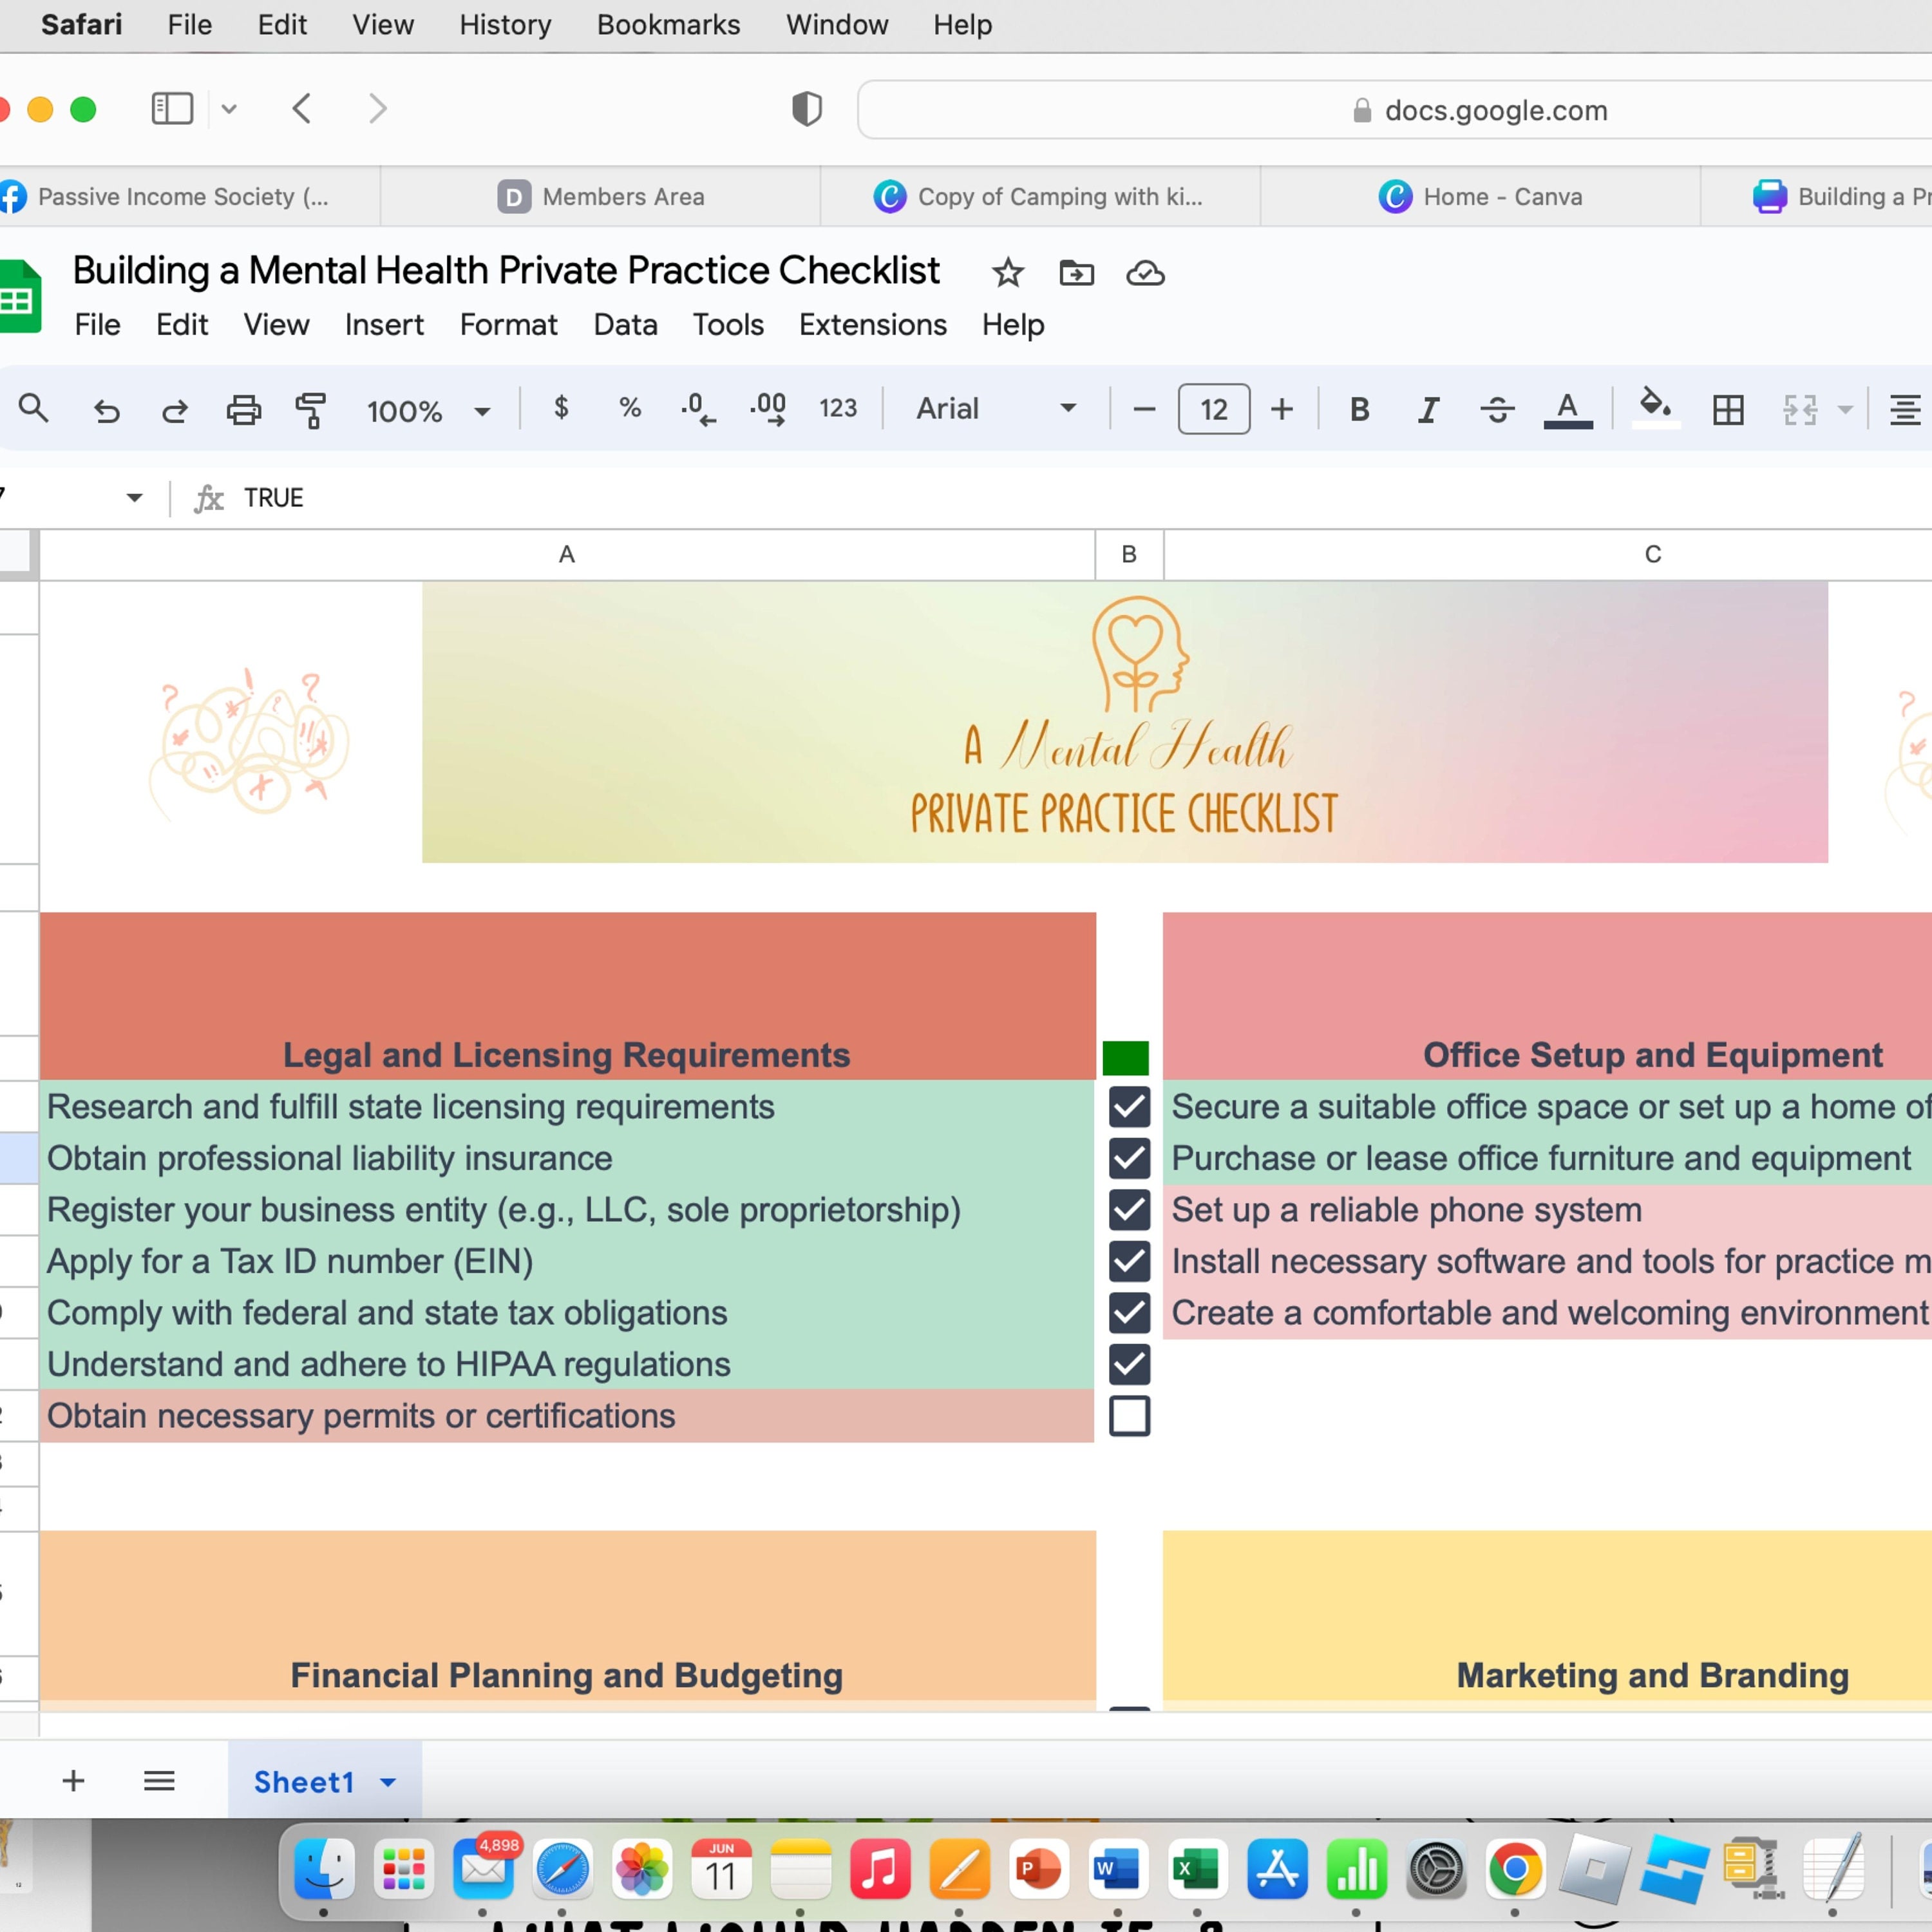1932x1932 pixels.
Task: Open Safari's Bookmarks menu
Action: pos(668,25)
